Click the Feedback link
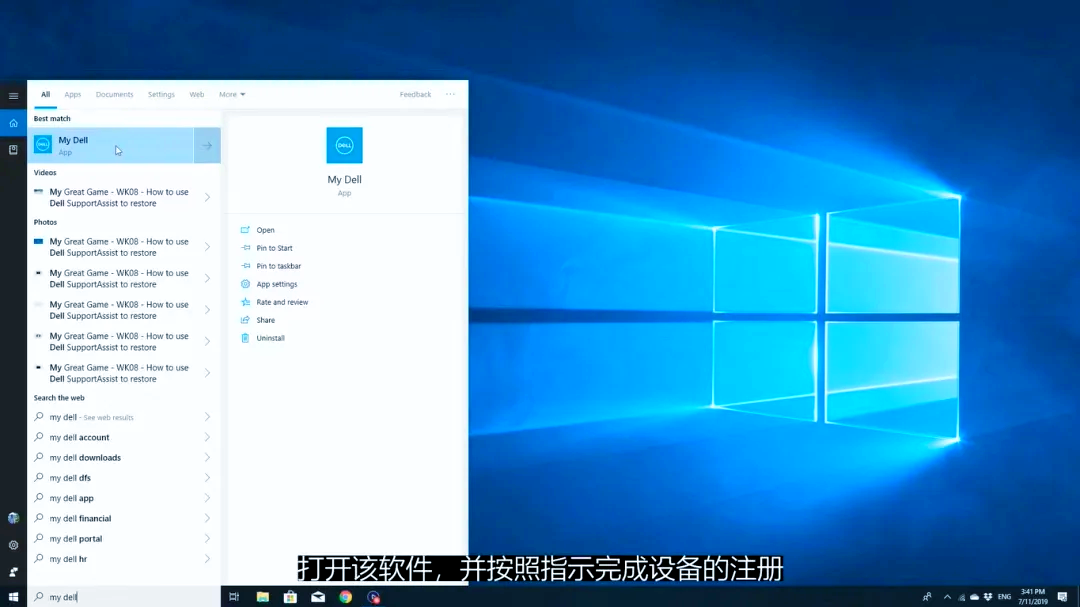This screenshot has width=1080, height=607. coord(415,94)
